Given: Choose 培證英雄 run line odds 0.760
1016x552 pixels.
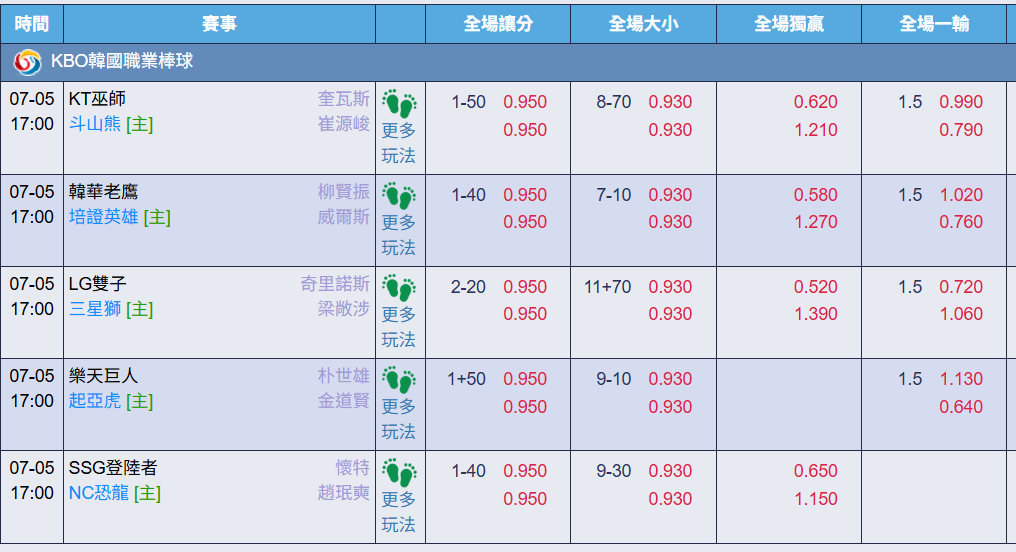Looking at the screenshot, I should [x=961, y=222].
